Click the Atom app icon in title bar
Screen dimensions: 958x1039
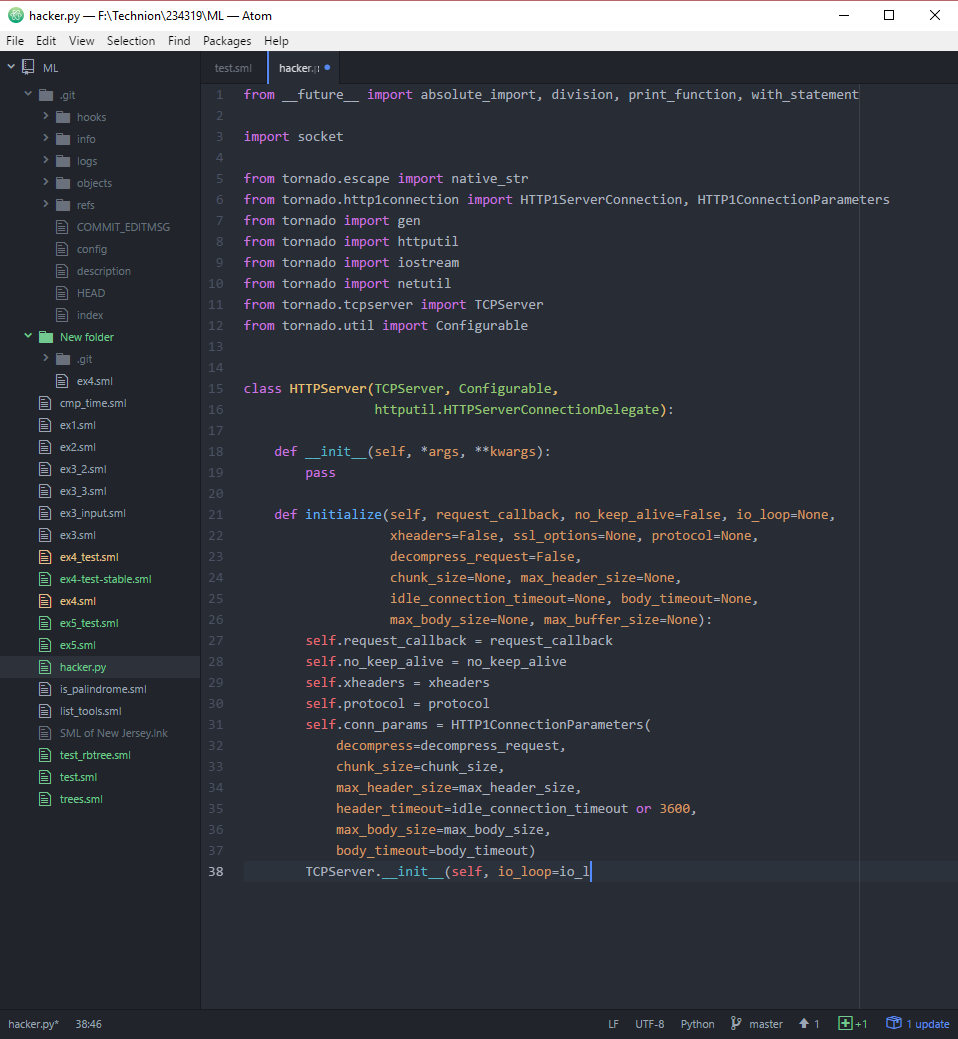pyautogui.click(x=15, y=15)
